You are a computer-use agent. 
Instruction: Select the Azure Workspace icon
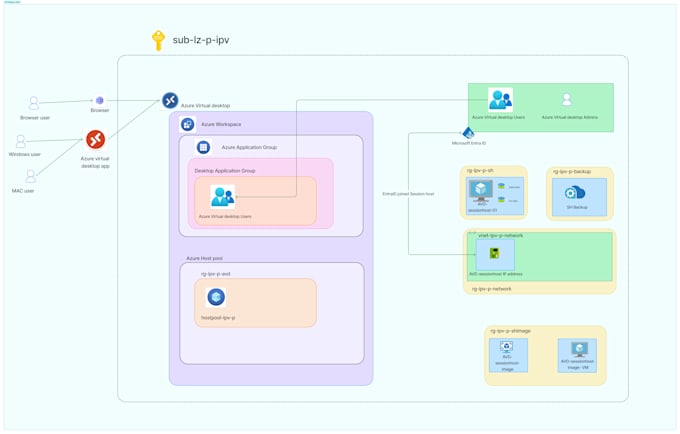tap(187, 124)
